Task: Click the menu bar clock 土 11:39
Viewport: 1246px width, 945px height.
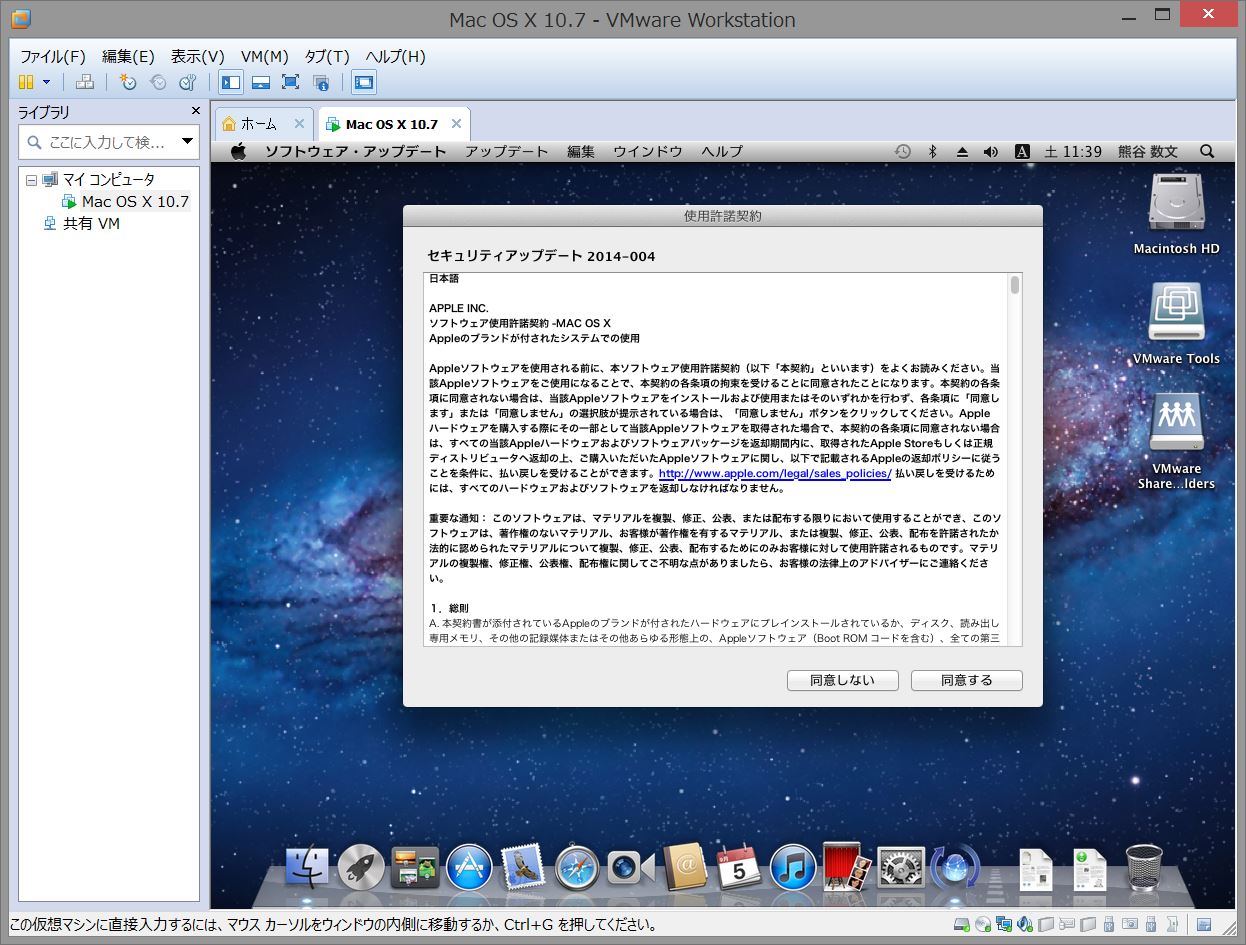Action: [1073, 152]
